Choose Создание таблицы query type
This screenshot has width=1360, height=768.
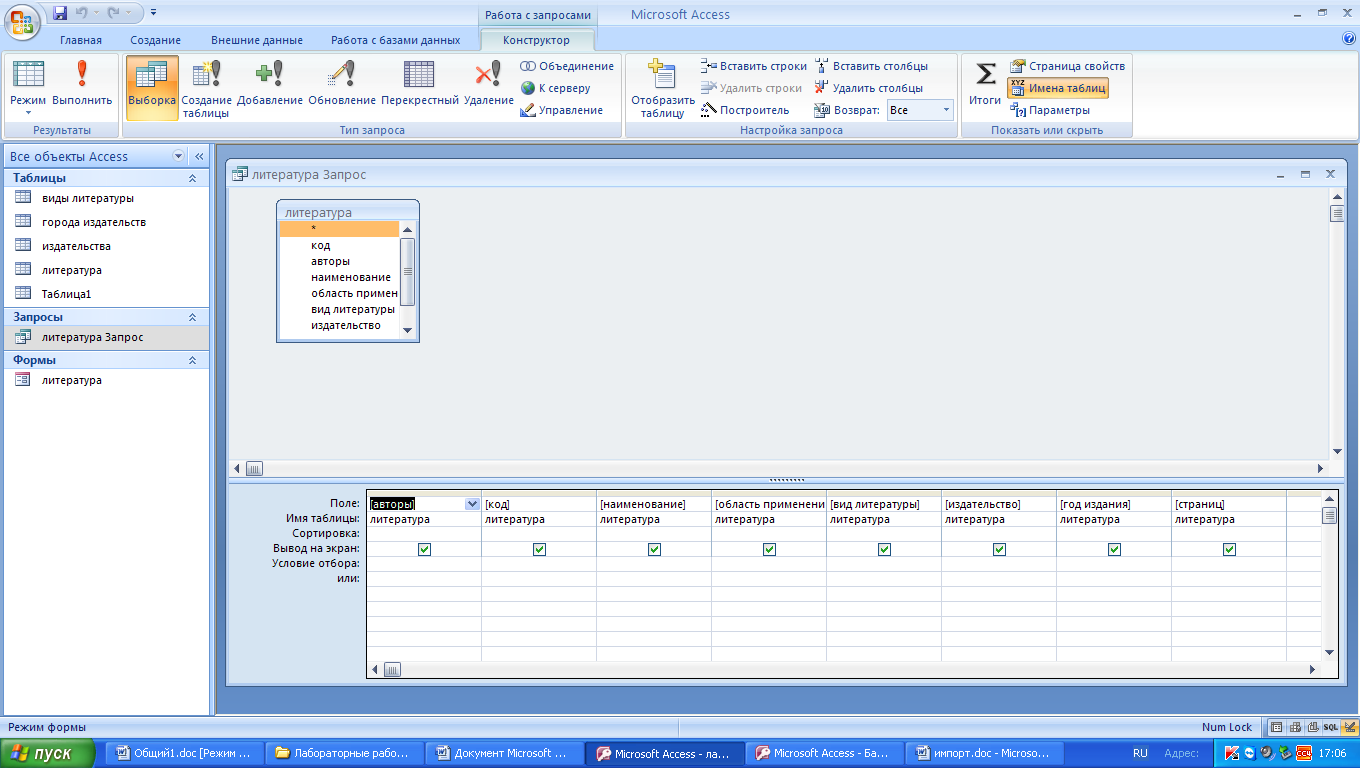[x=207, y=88]
